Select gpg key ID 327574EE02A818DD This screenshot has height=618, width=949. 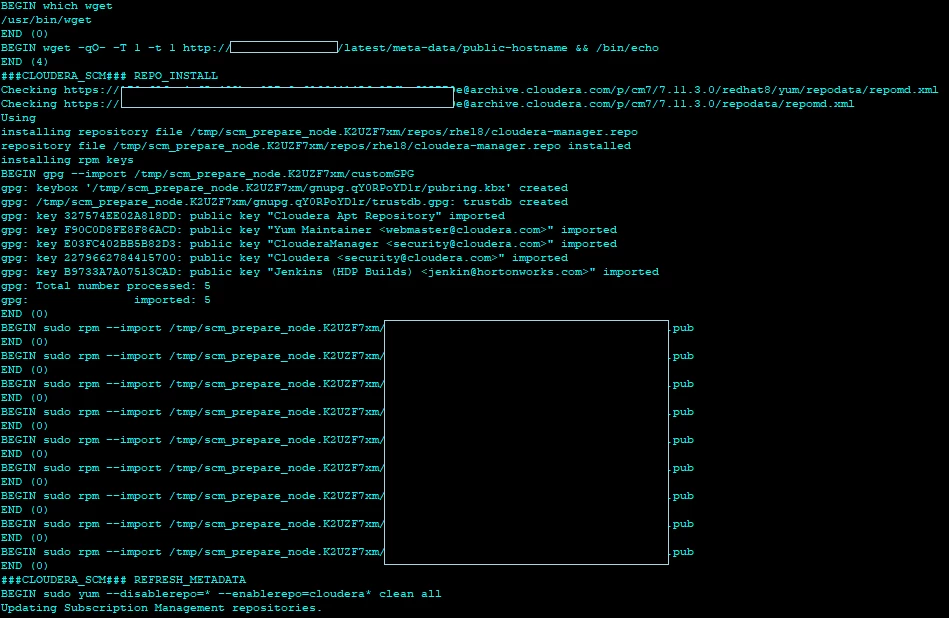click(x=120, y=216)
